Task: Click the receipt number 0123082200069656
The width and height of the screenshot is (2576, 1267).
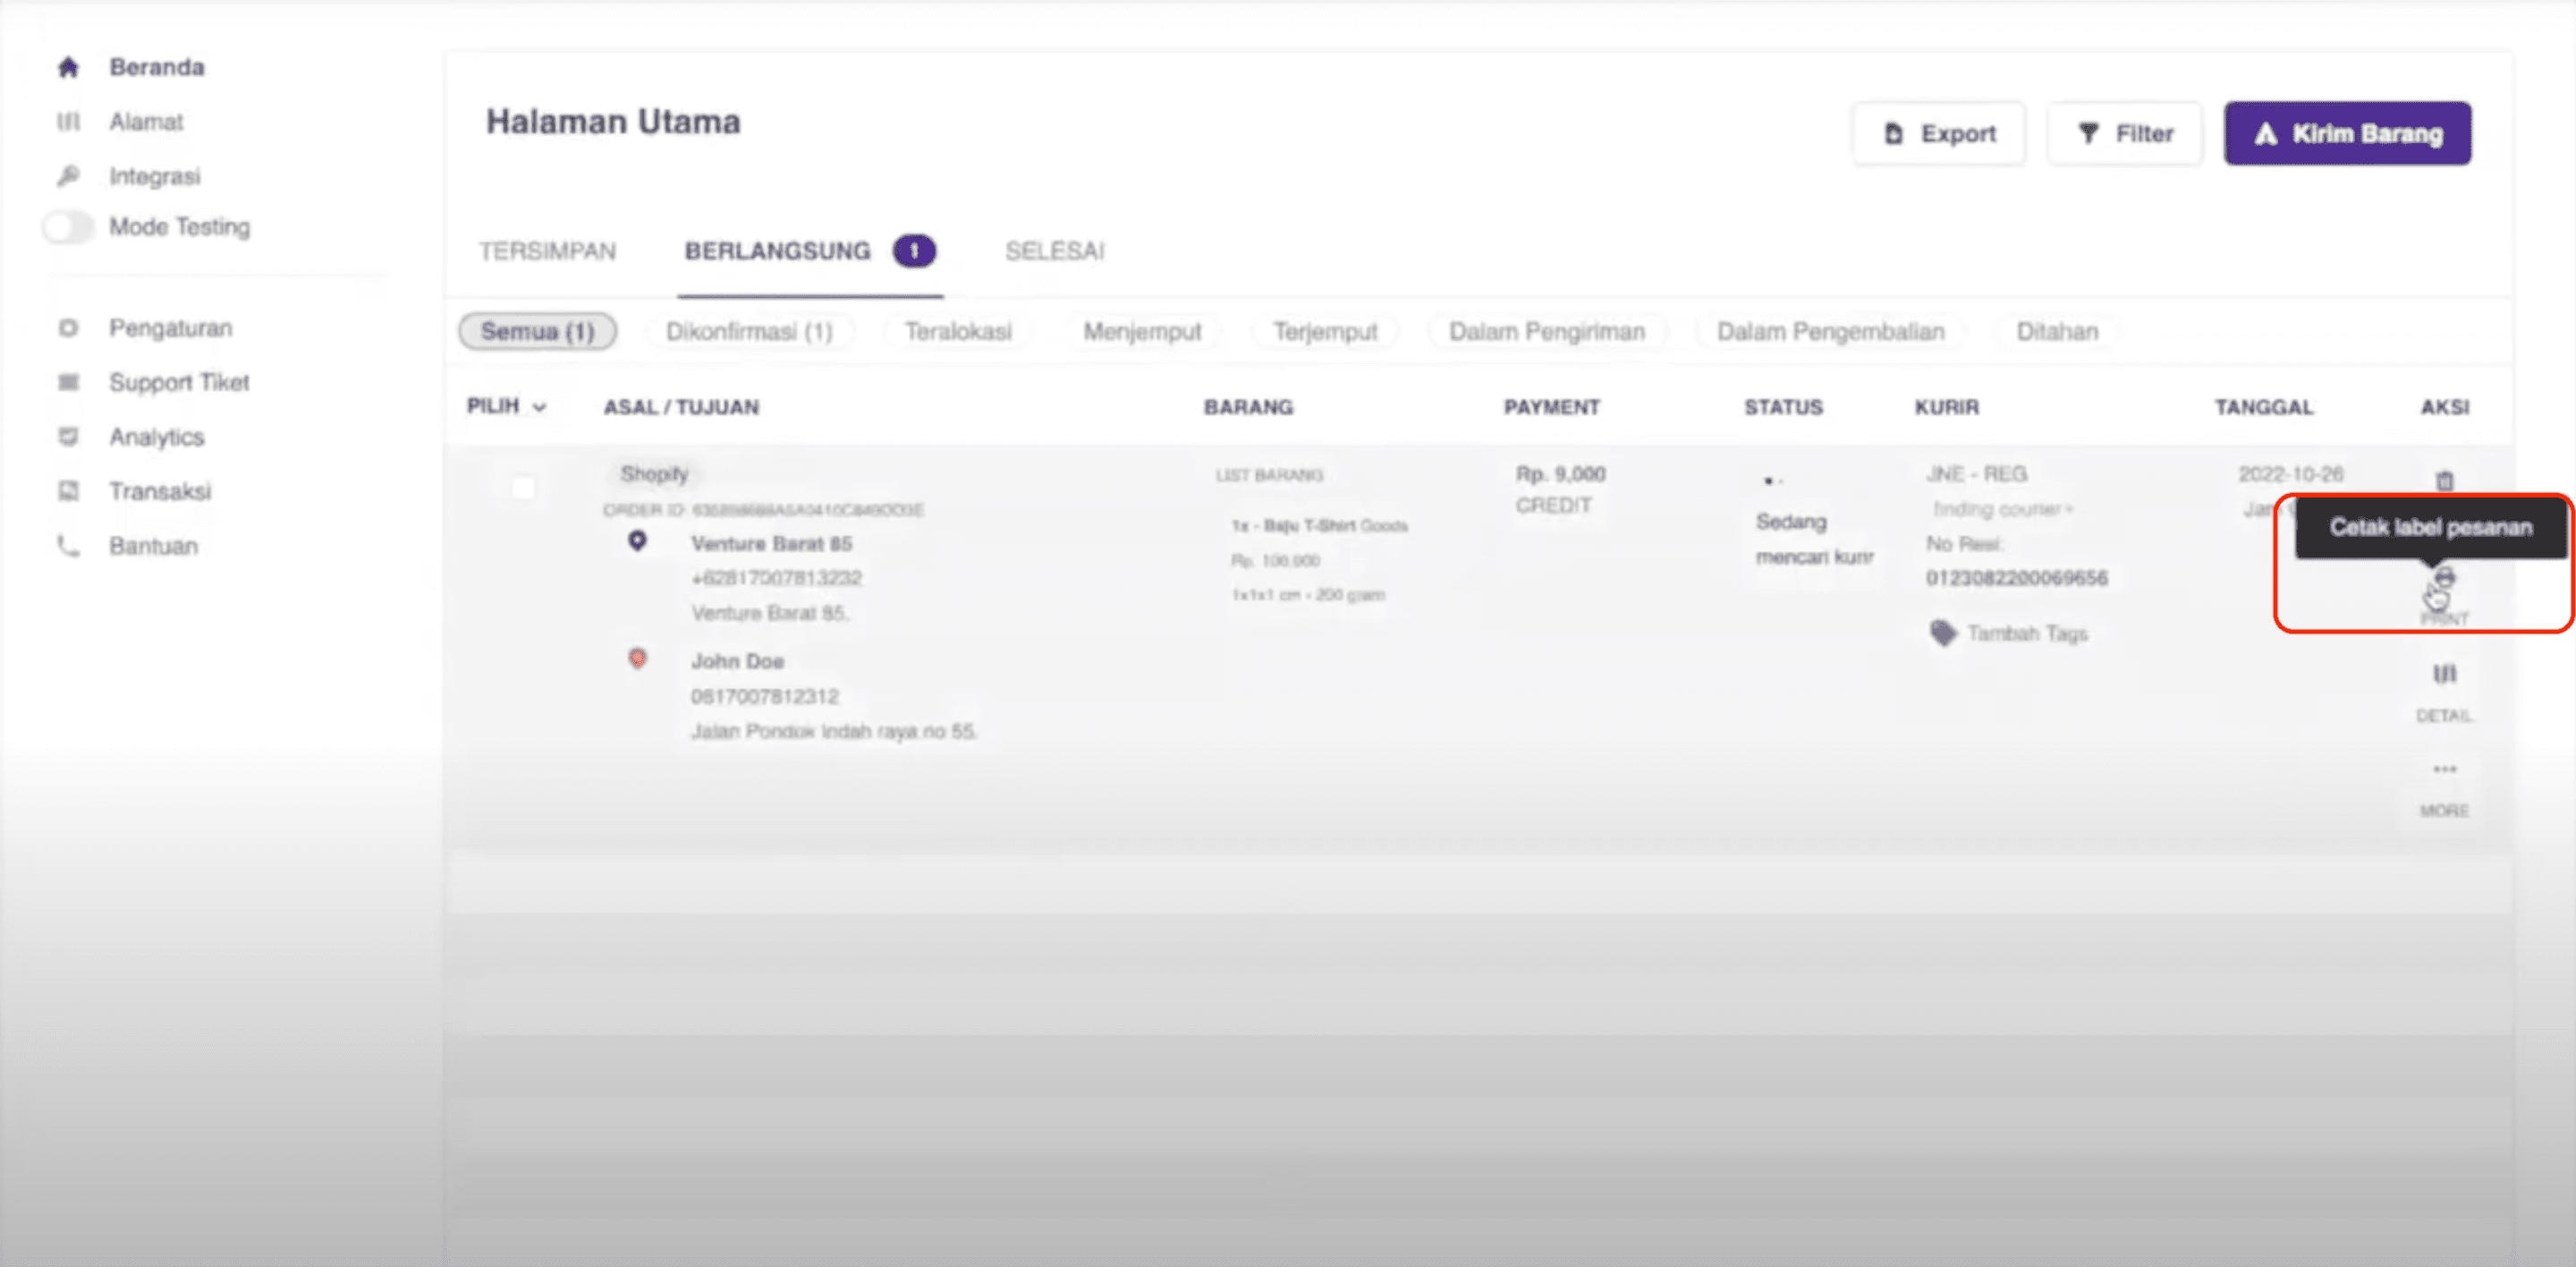Action: tap(2016, 578)
